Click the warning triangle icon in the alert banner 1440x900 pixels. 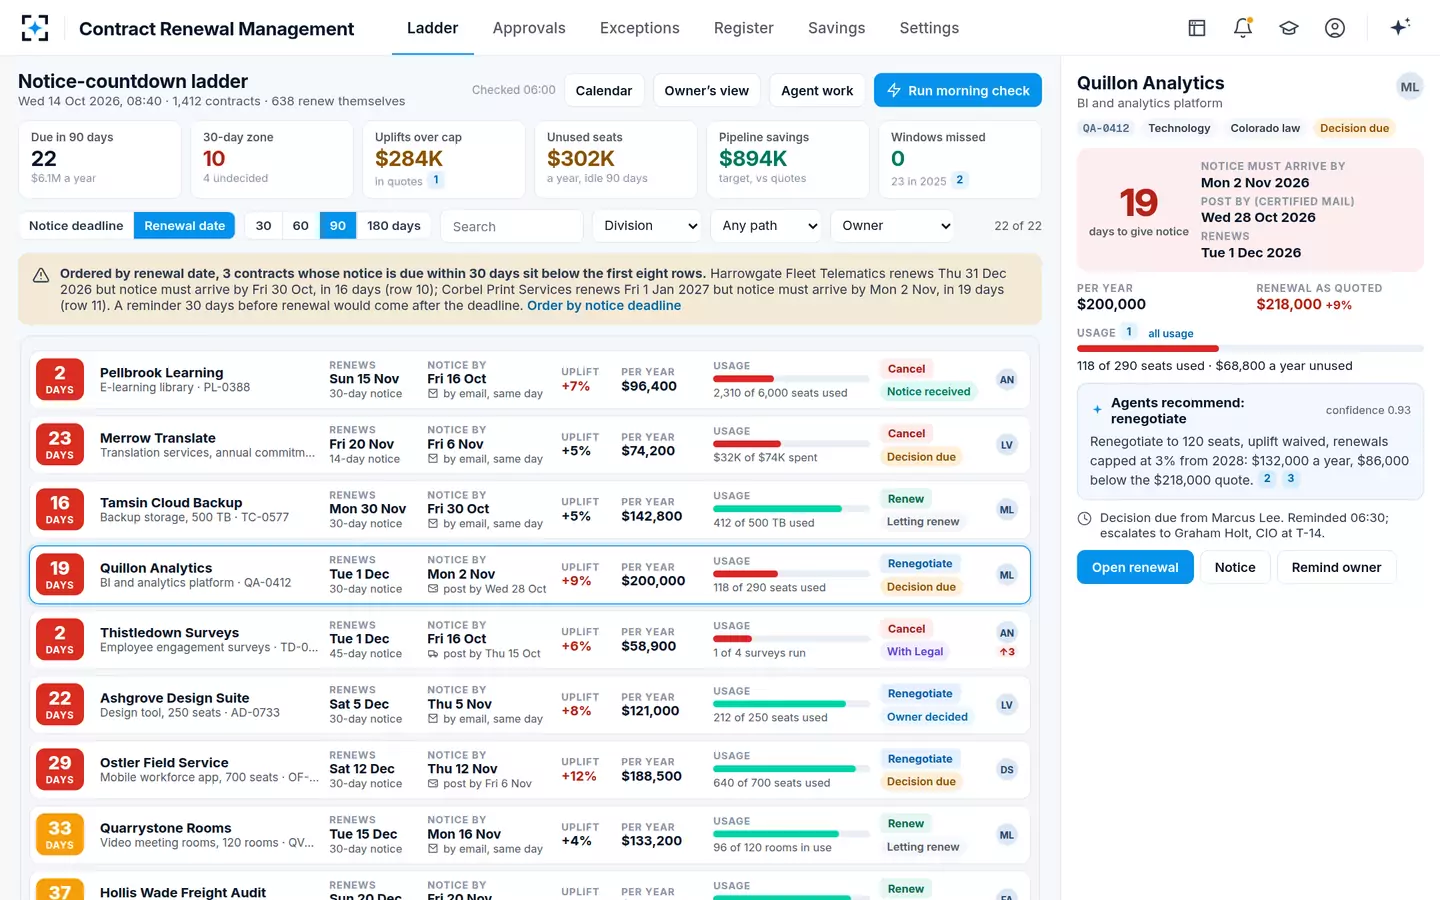[x=41, y=275]
